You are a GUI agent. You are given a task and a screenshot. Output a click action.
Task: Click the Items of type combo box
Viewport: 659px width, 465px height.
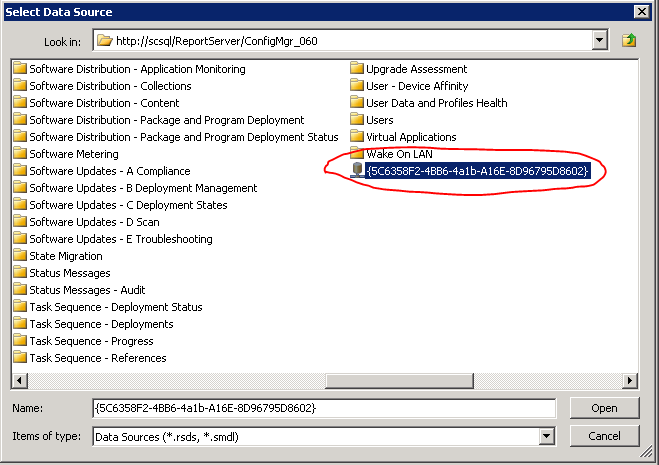coord(324,436)
